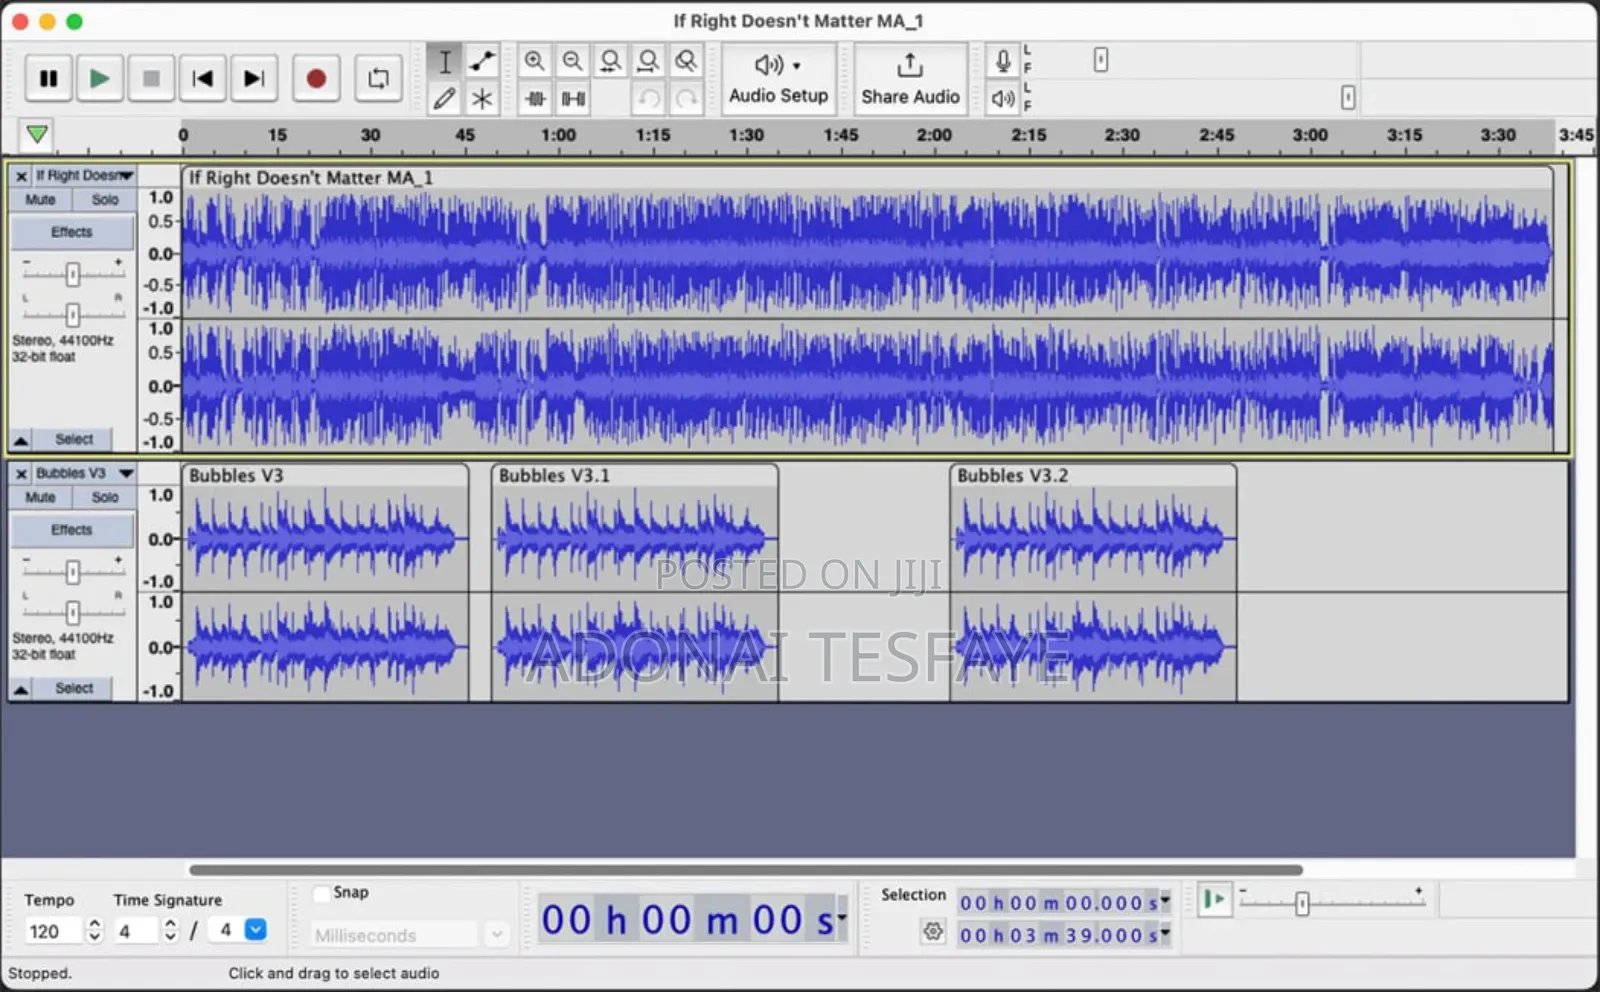Viewport: 1600px width, 992px height.
Task: Mute the Bubbles V3 track
Action: pos(40,497)
